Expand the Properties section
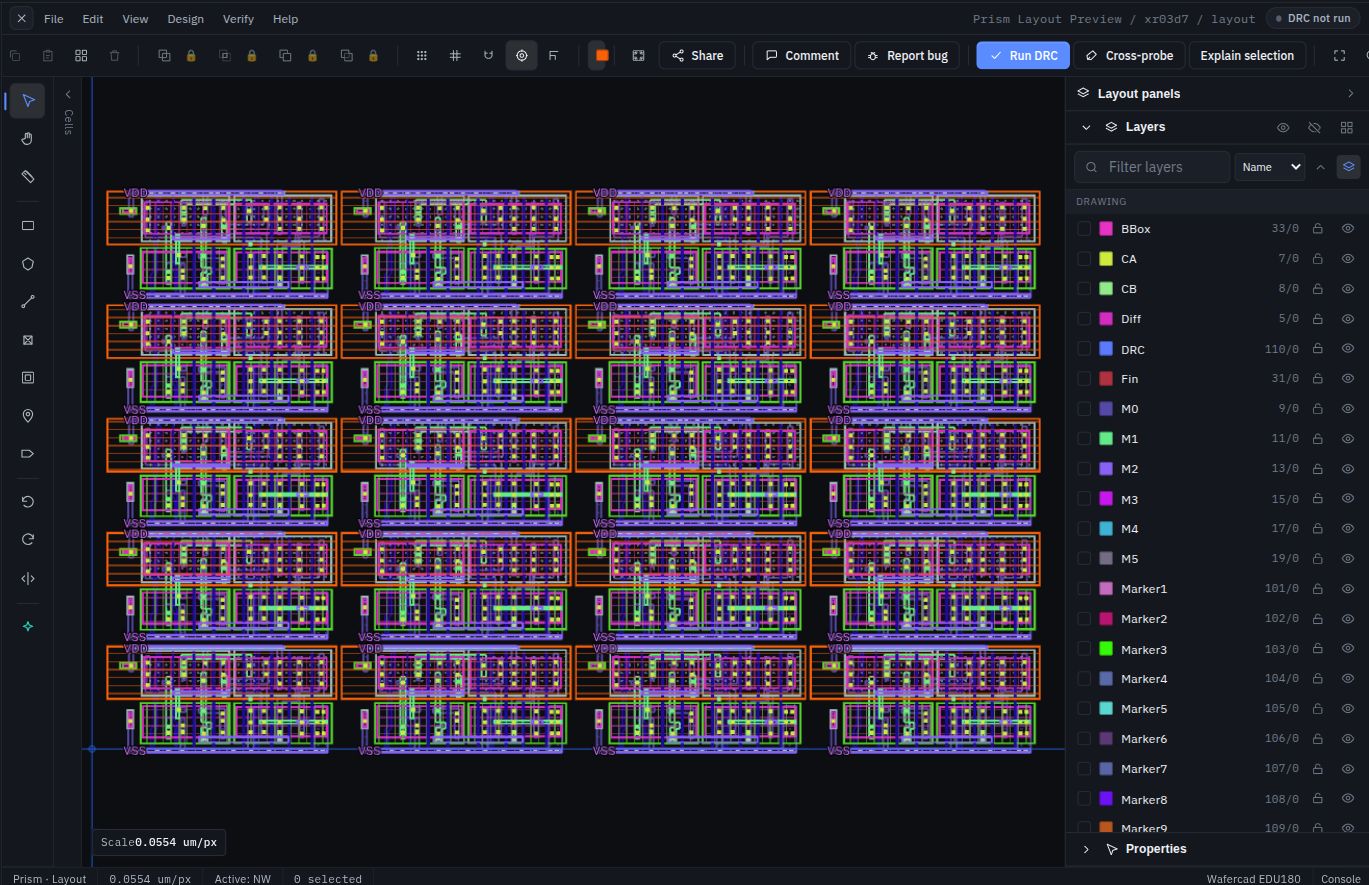 pos(1086,849)
